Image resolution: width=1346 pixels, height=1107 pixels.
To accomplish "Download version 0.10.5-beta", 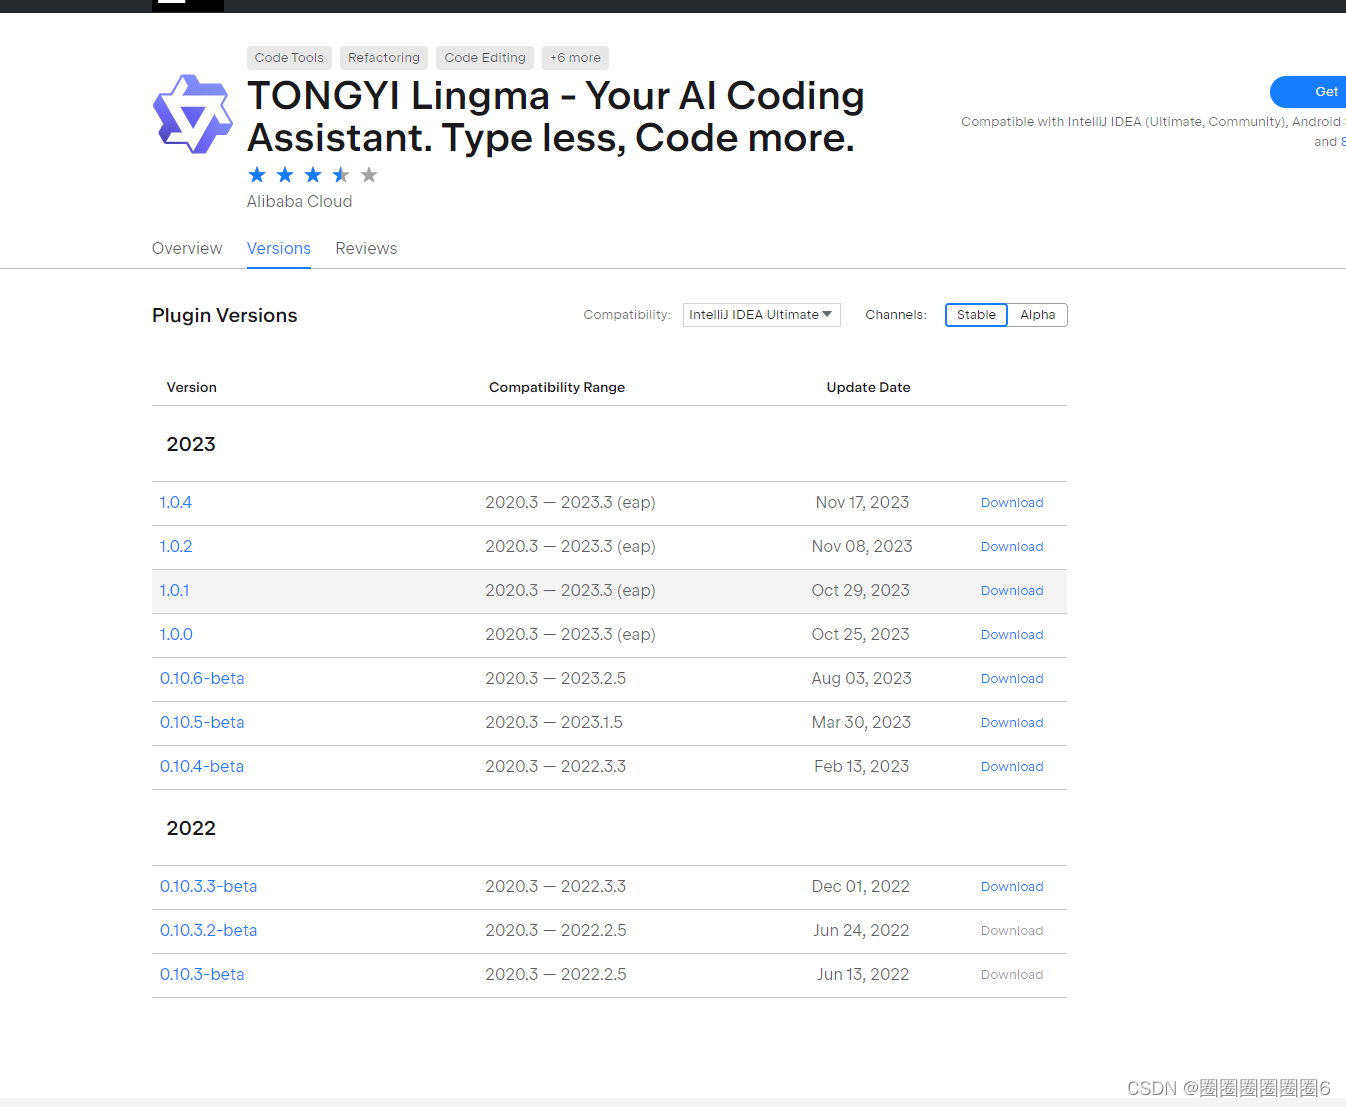I will coord(1012,723).
